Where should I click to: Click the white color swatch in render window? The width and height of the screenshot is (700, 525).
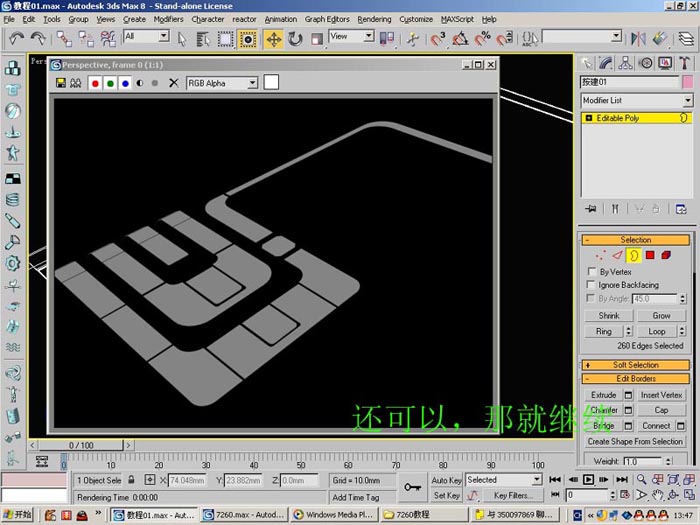click(x=271, y=83)
